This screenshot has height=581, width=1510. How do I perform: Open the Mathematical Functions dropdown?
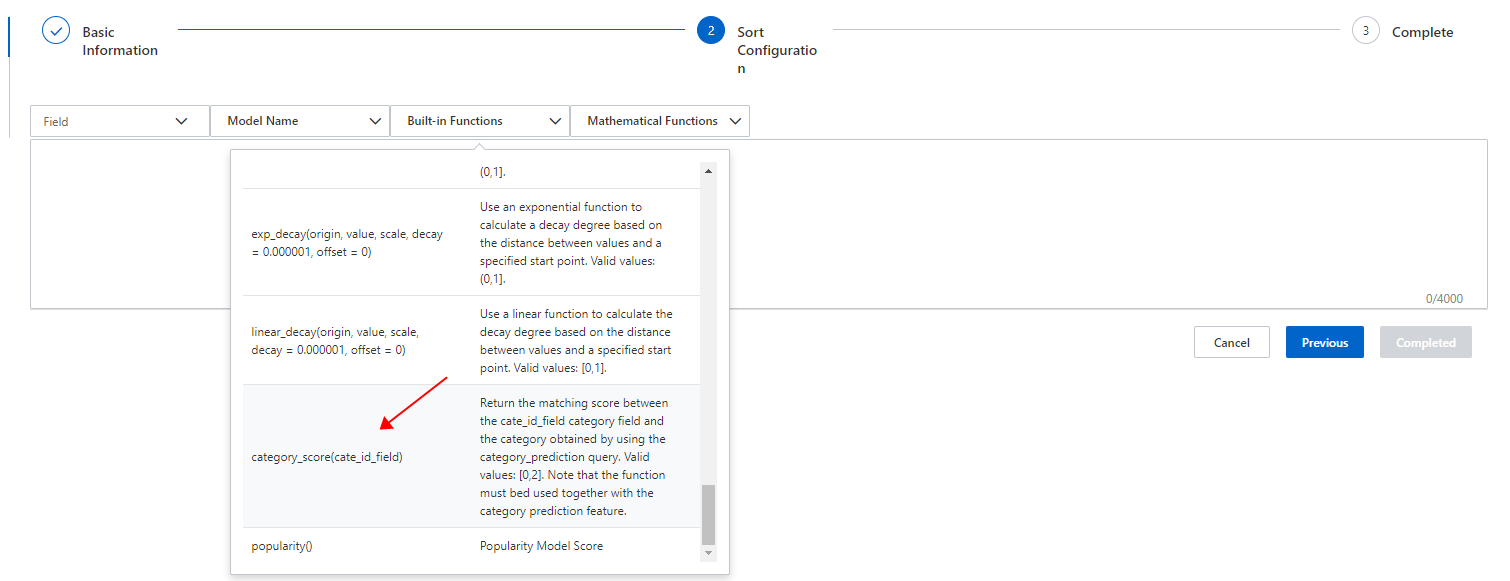[x=660, y=121]
